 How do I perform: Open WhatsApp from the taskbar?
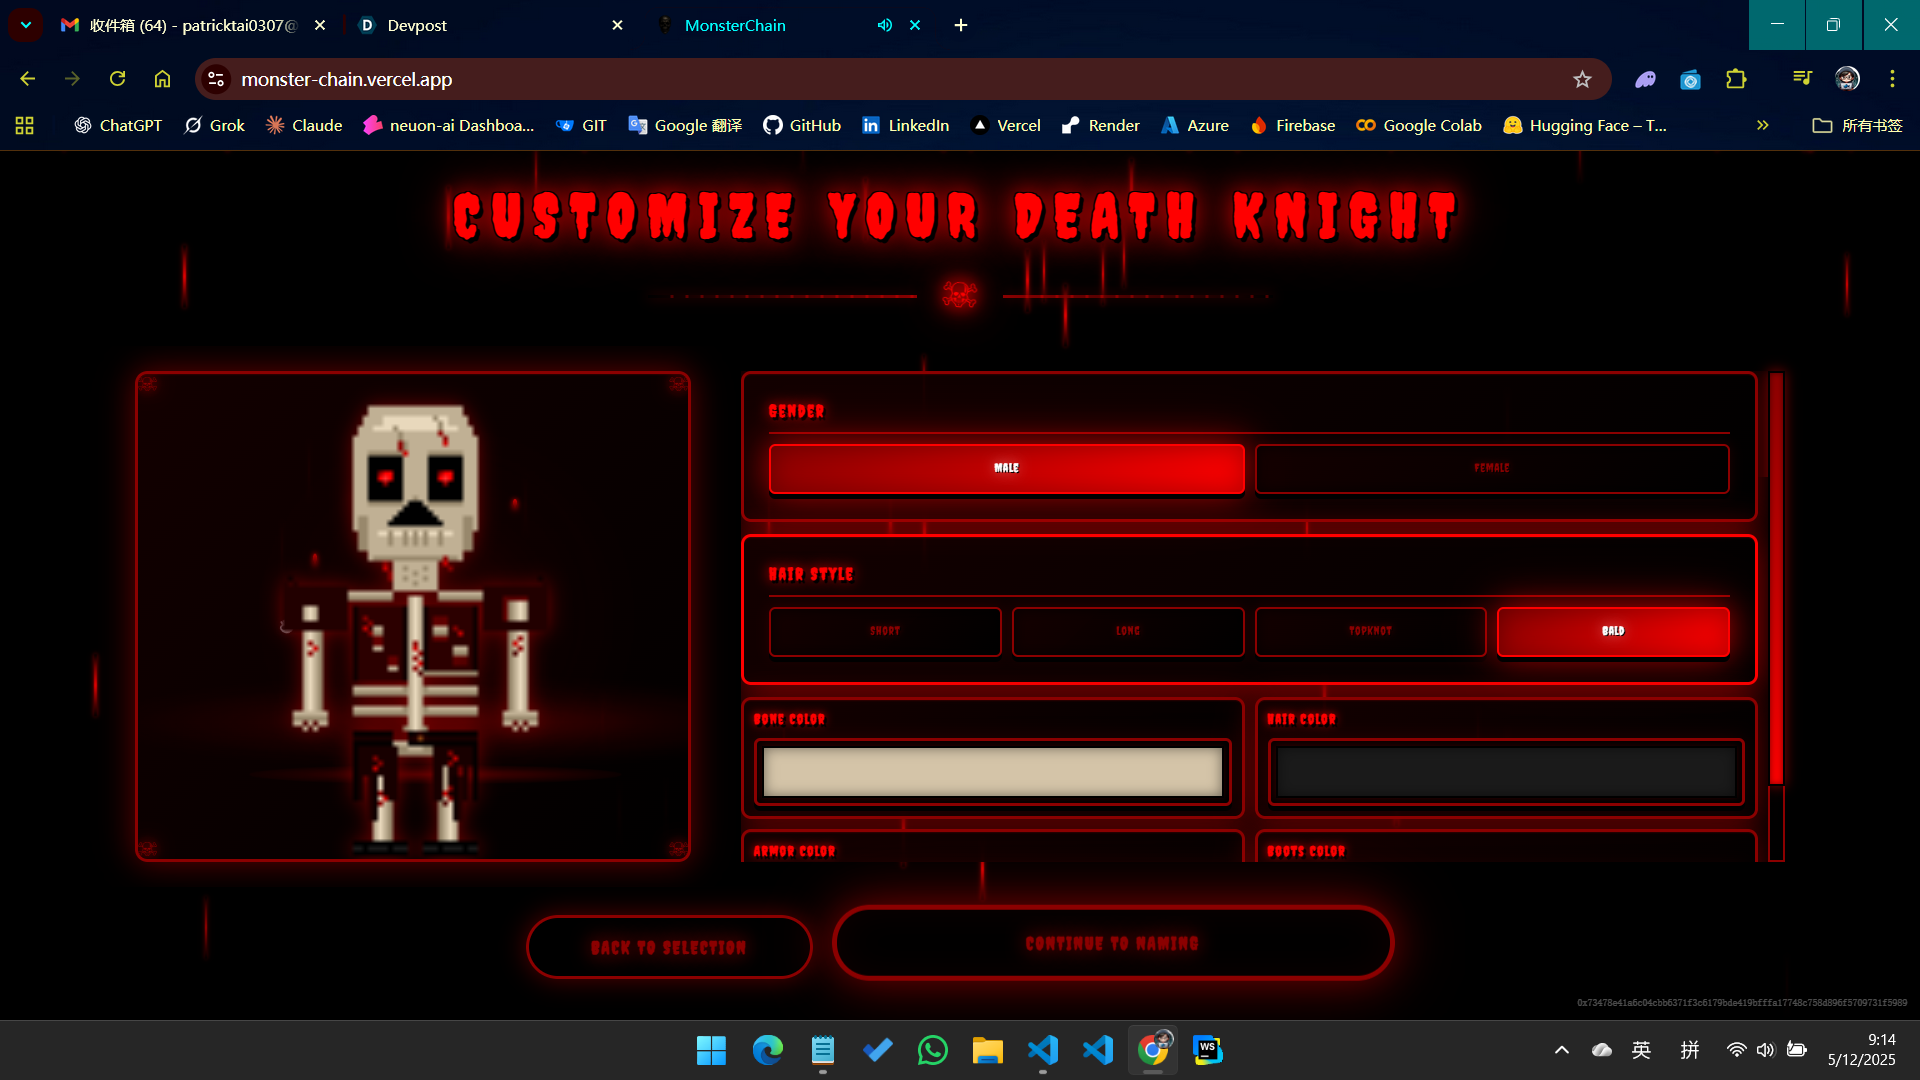point(932,1050)
